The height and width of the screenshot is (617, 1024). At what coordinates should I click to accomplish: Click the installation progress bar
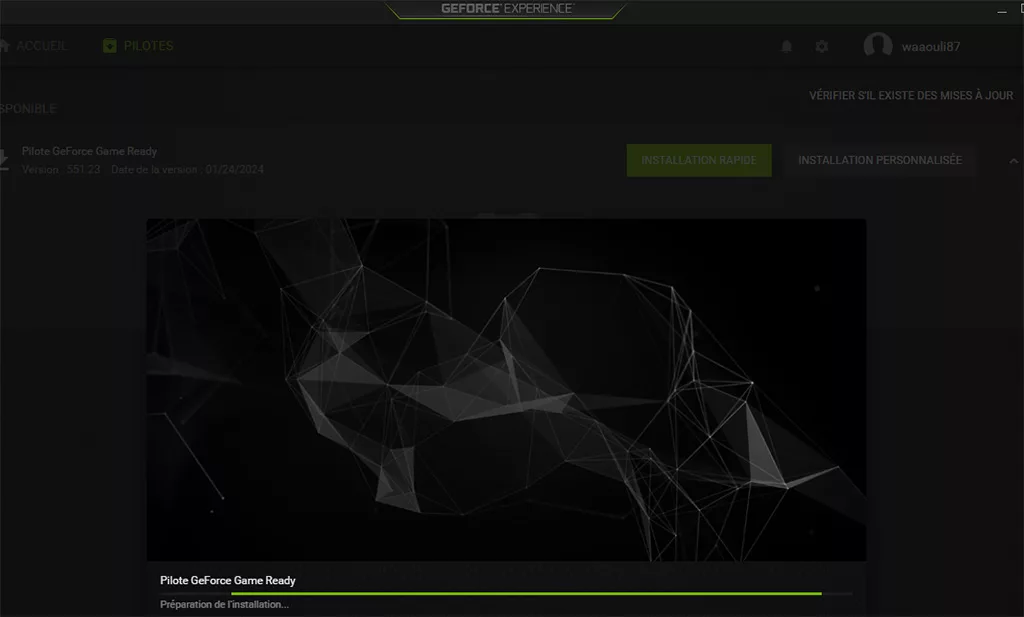pyautogui.click(x=506, y=593)
